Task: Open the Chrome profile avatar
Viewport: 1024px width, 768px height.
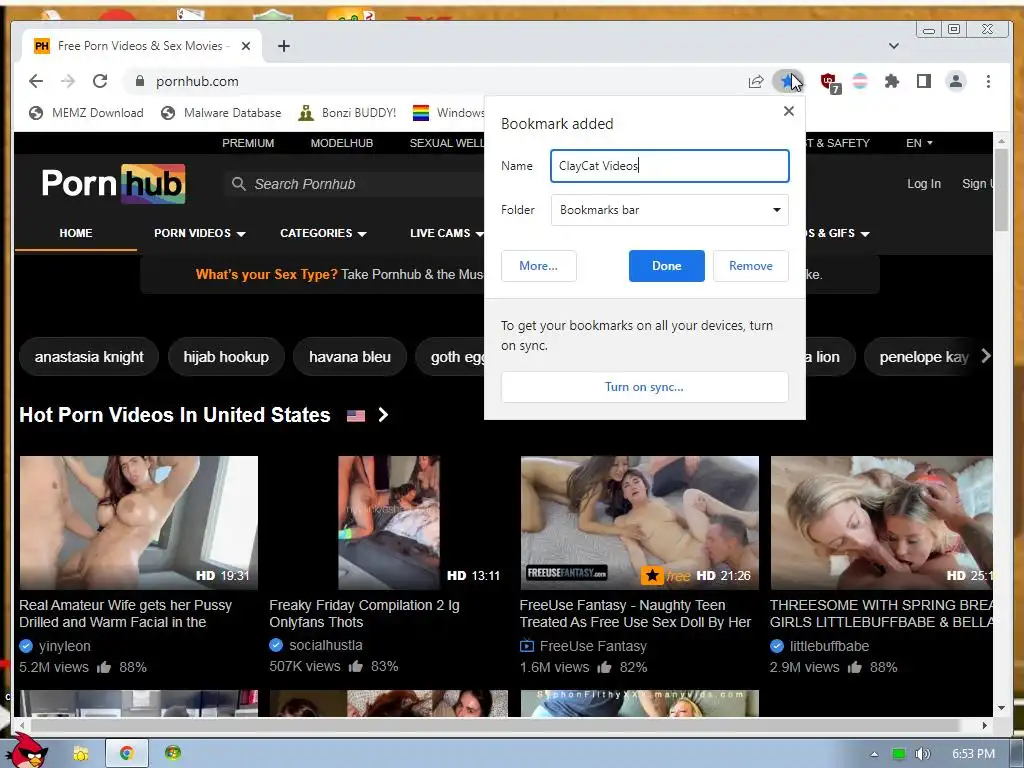Action: point(955,81)
